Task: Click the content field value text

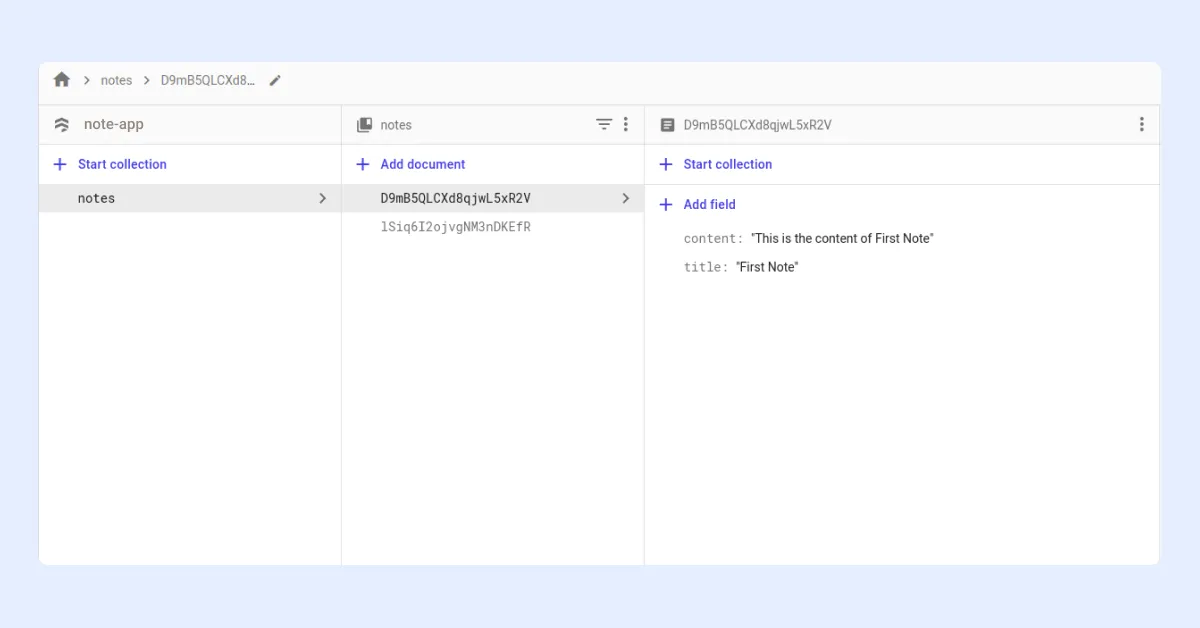Action: tap(841, 238)
